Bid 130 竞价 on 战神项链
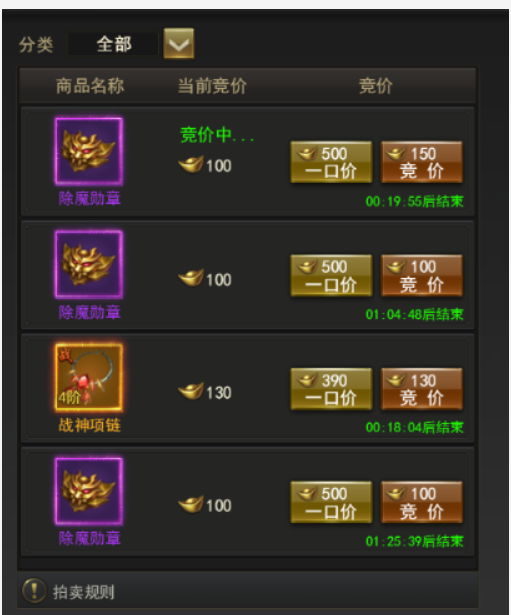The height and width of the screenshot is (615, 511). point(422,389)
